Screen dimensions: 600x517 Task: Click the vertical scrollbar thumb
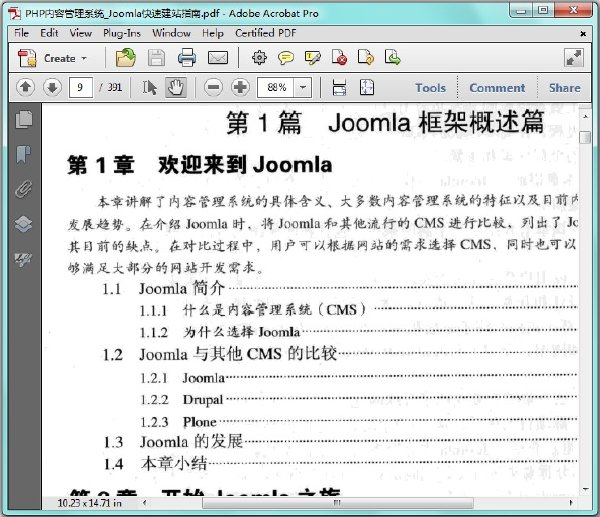(585, 137)
